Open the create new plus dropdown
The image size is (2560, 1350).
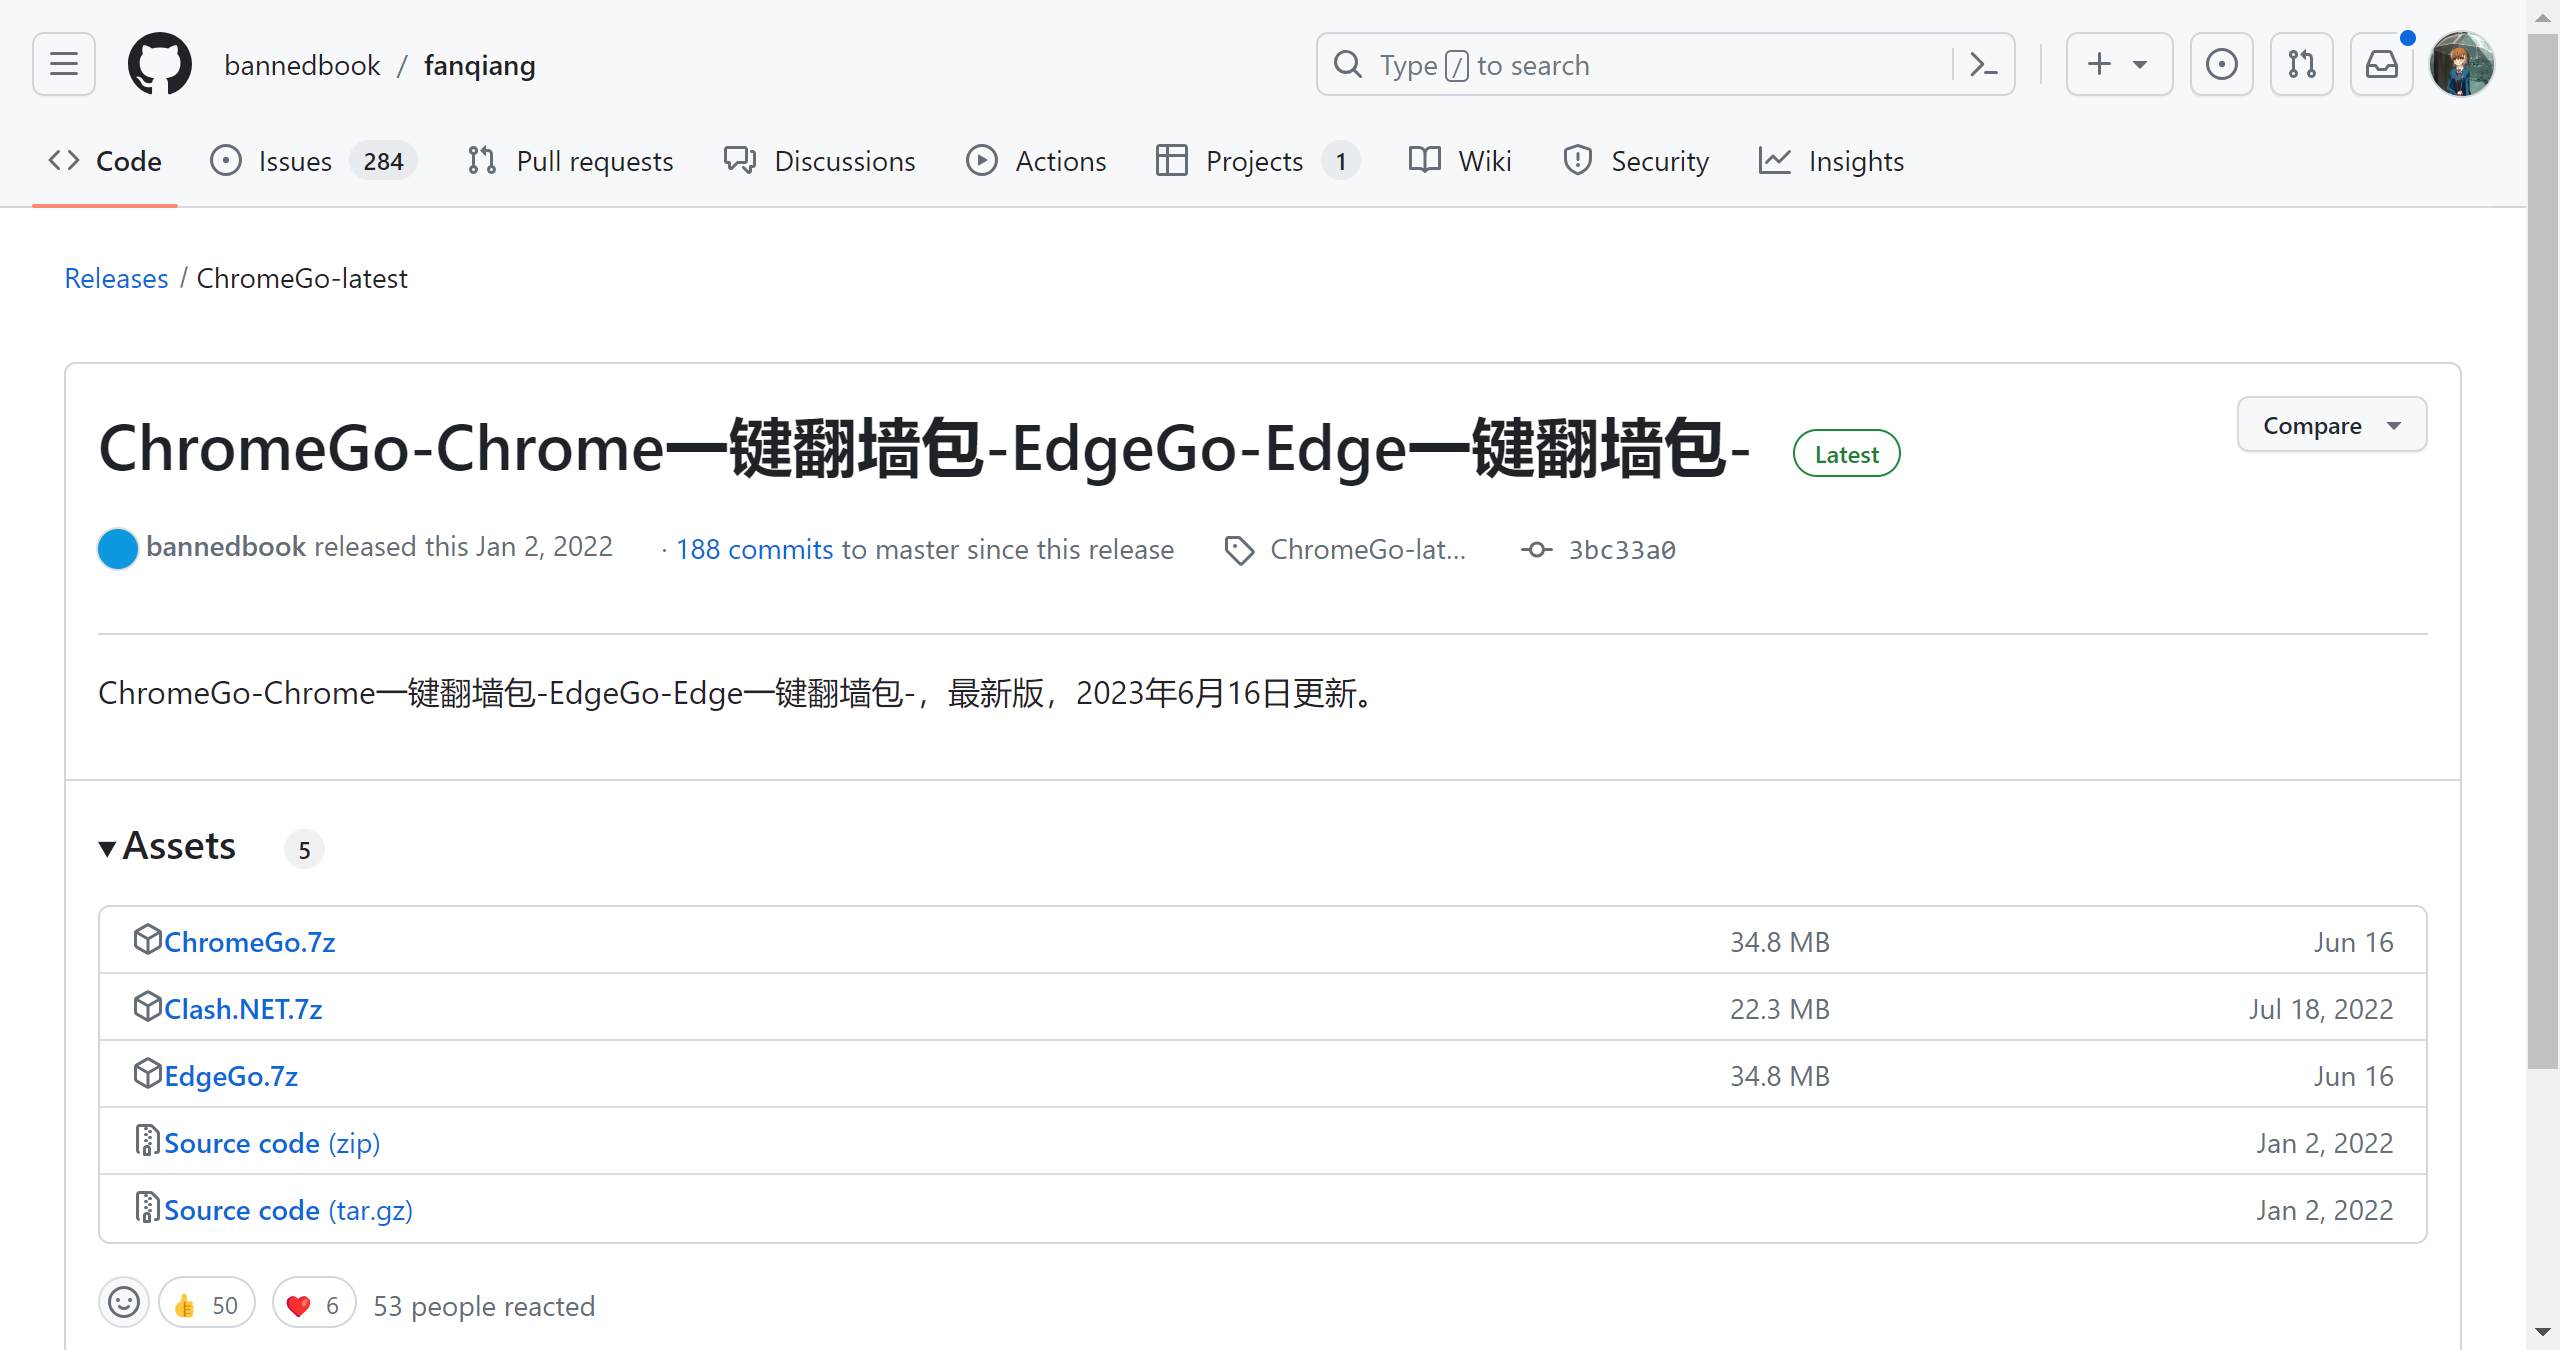click(x=2118, y=65)
